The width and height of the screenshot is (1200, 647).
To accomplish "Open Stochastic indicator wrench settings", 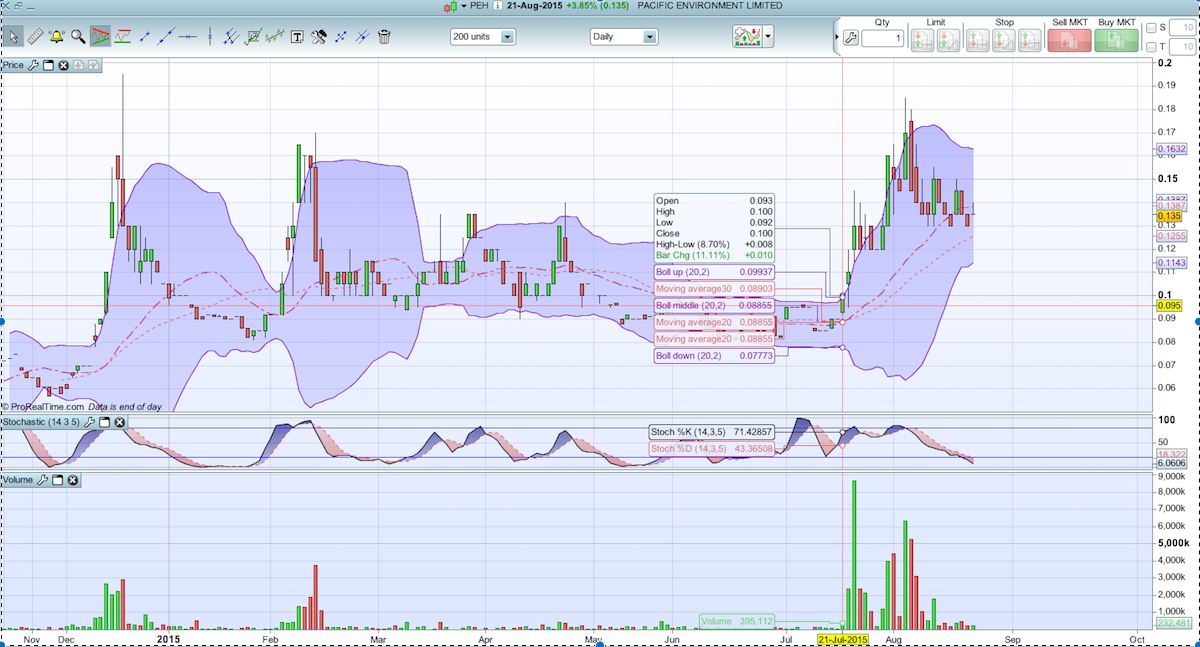I will 89,423.
